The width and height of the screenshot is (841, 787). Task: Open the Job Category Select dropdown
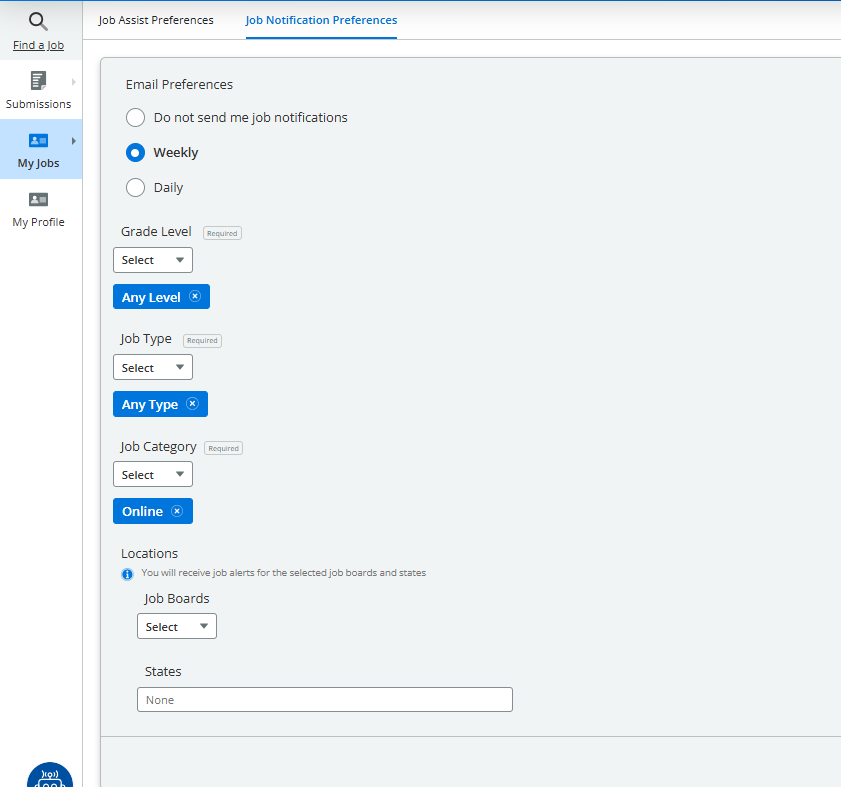pyautogui.click(x=153, y=475)
